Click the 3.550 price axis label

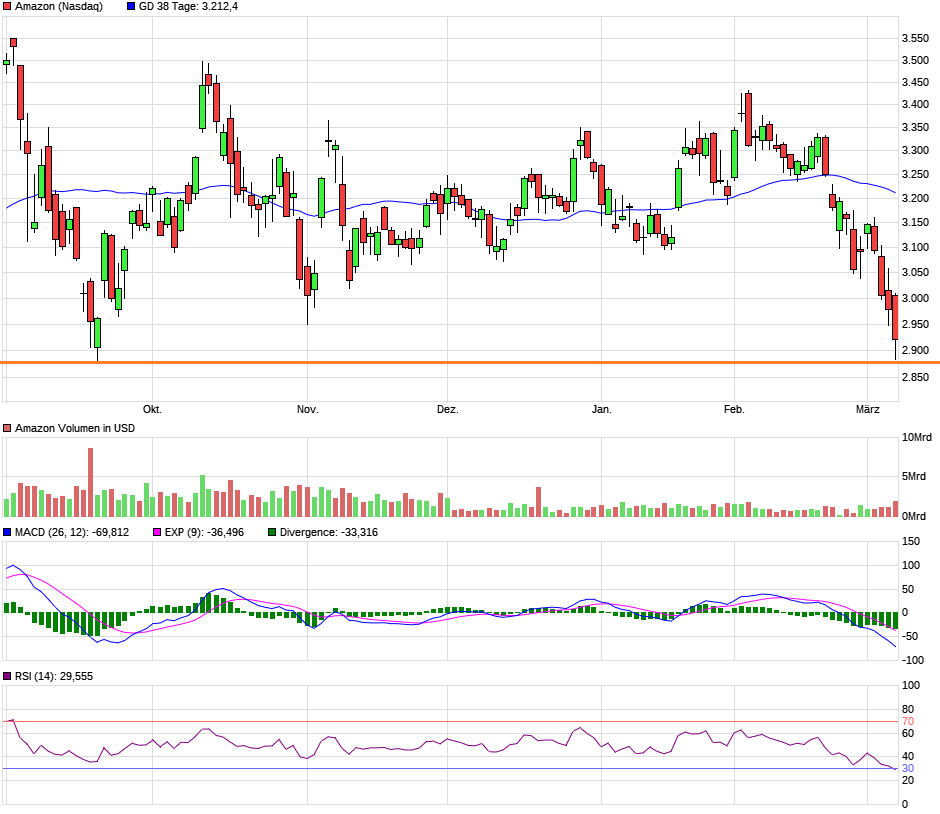(x=915, y=38)
